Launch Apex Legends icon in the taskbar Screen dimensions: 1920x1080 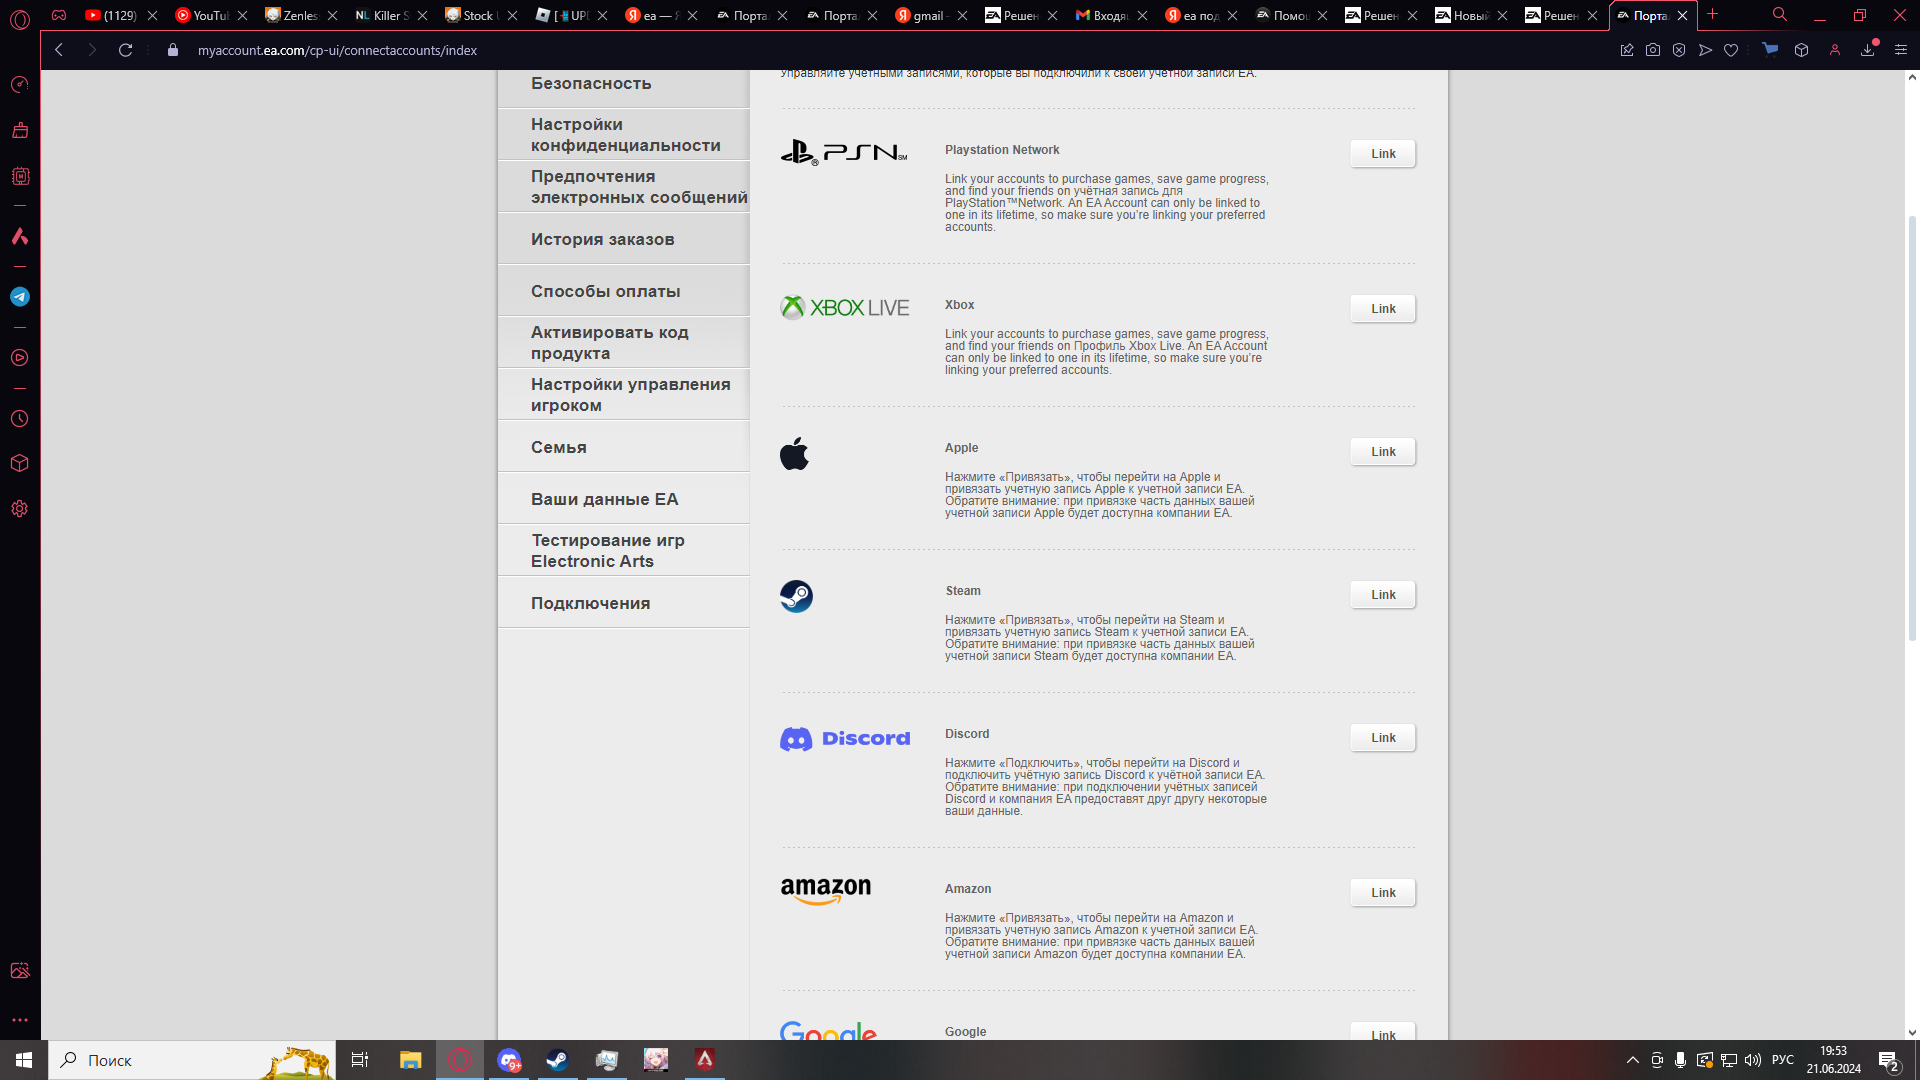coord(705,1060)
